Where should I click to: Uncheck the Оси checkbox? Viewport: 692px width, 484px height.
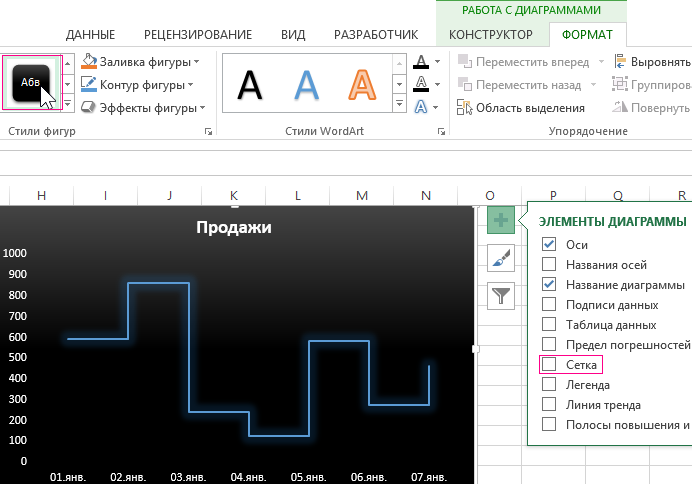tap(549, 244)
